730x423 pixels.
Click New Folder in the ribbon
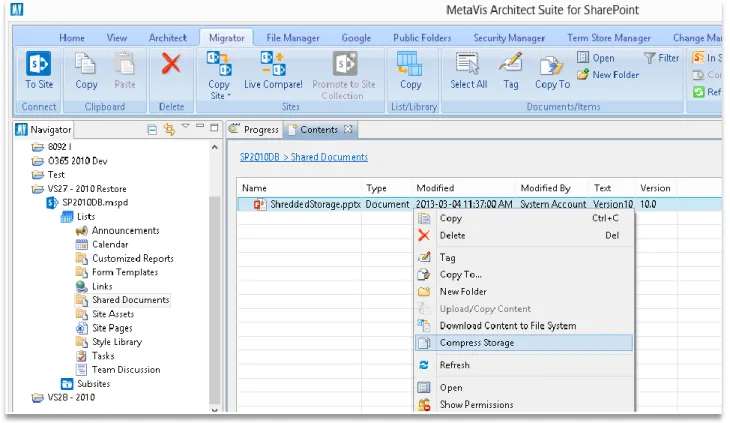coord(608,74)
